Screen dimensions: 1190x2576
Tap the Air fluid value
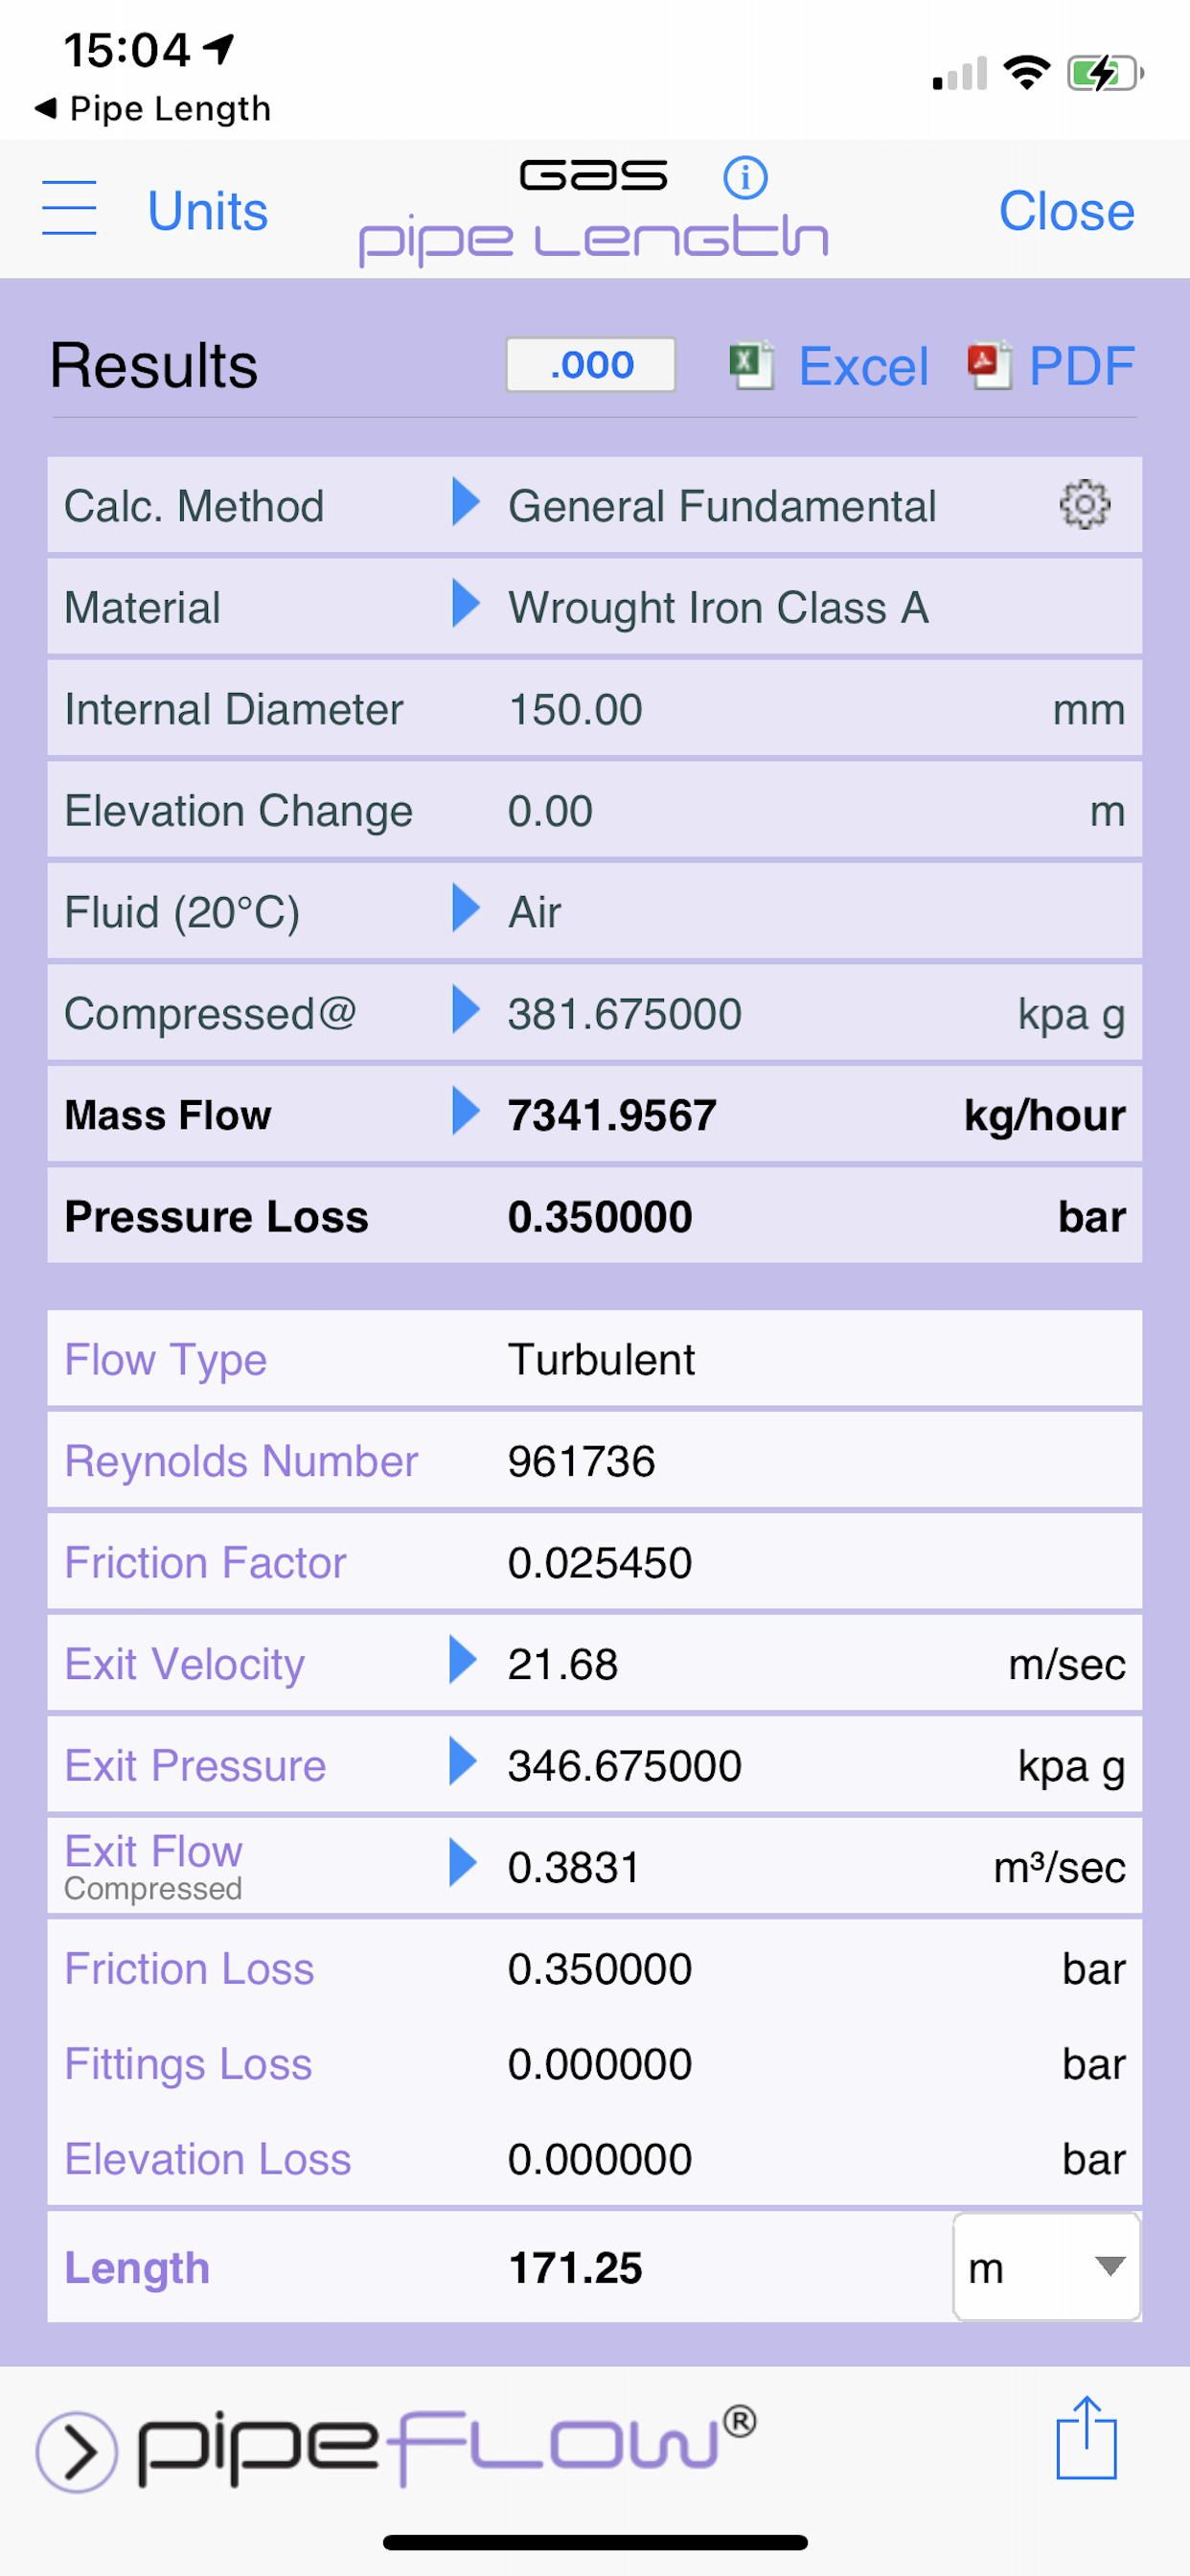pyautogui.click(x=535, y=912)
